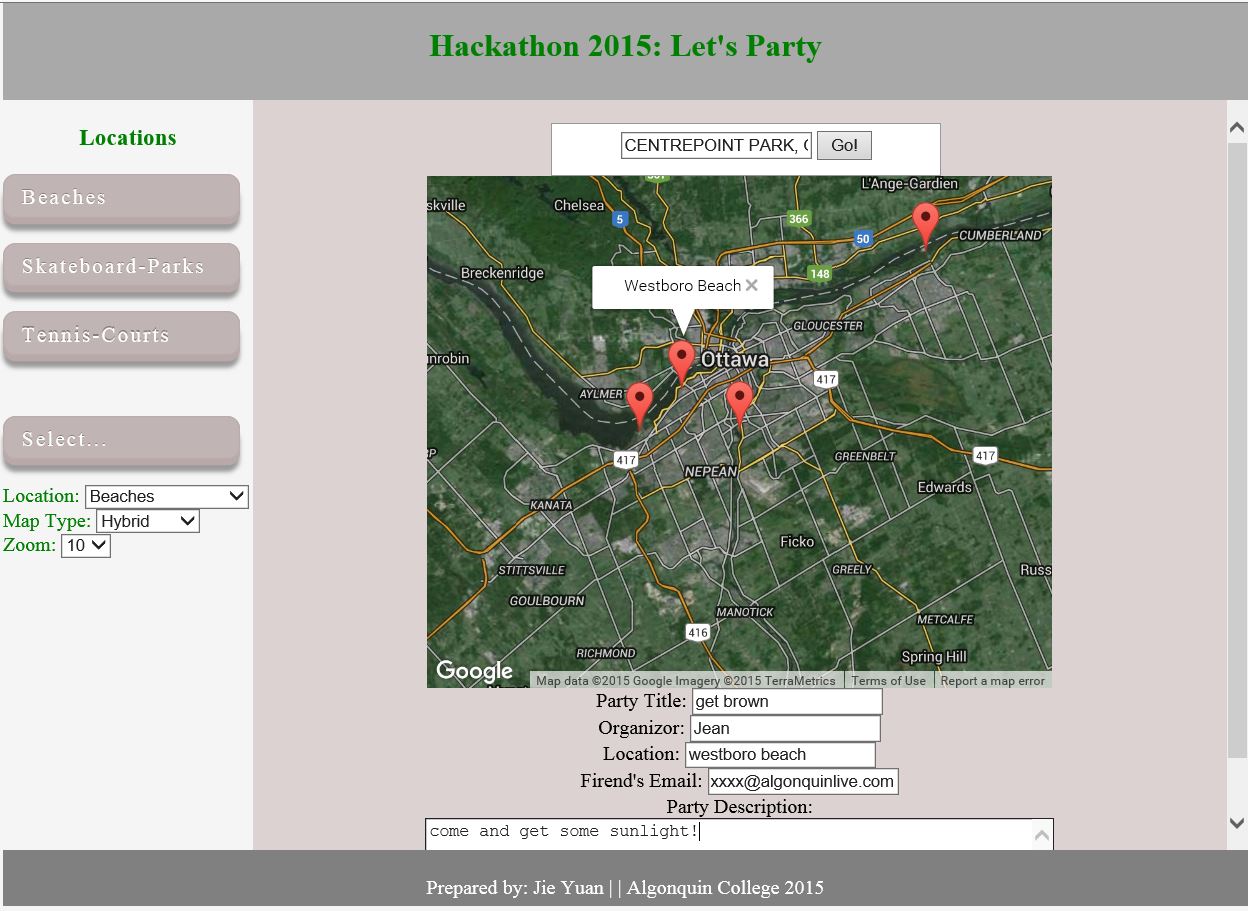
Task: Click the Google logo on the map
Action: pos(475,671)
